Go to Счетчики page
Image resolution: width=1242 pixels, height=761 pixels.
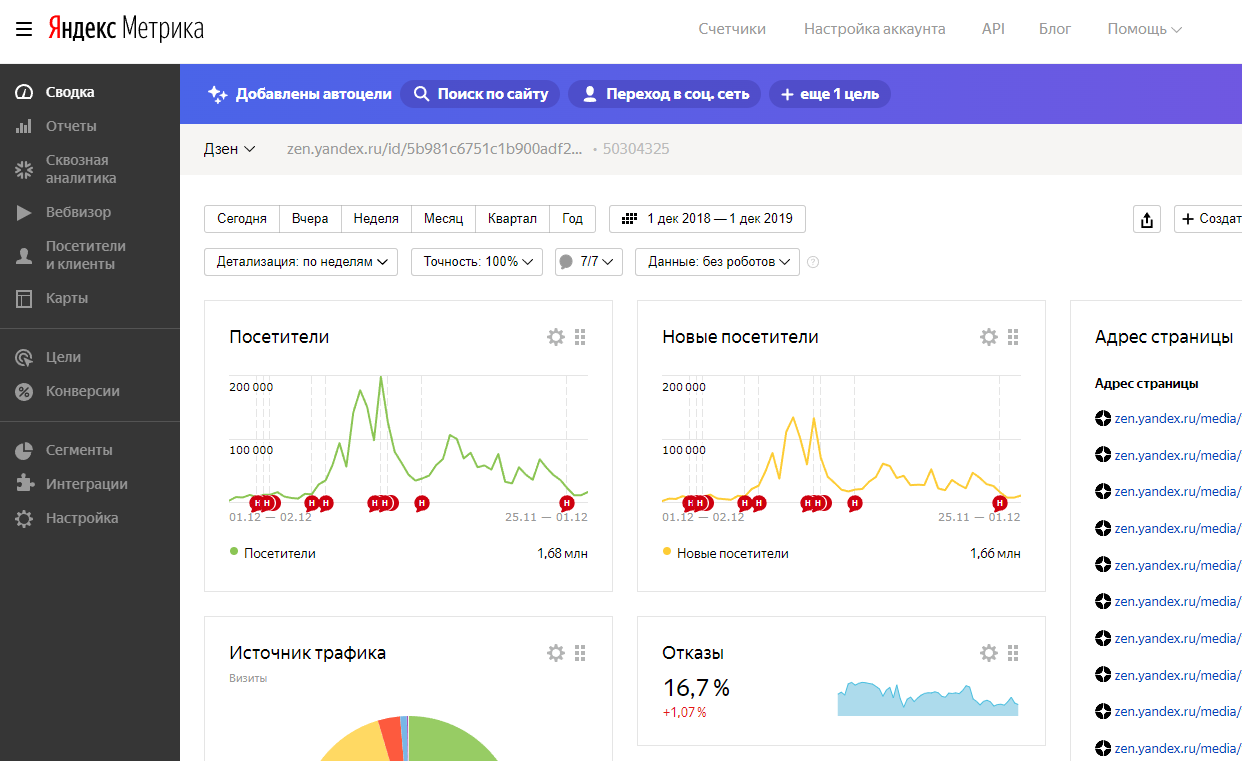(x=732, y=29)
